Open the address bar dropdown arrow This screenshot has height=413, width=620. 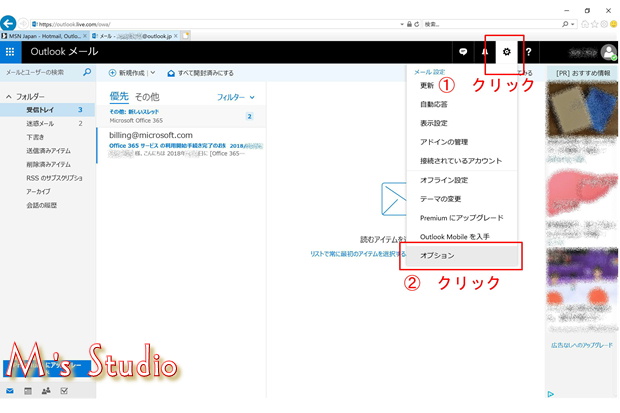click(402, 24)
